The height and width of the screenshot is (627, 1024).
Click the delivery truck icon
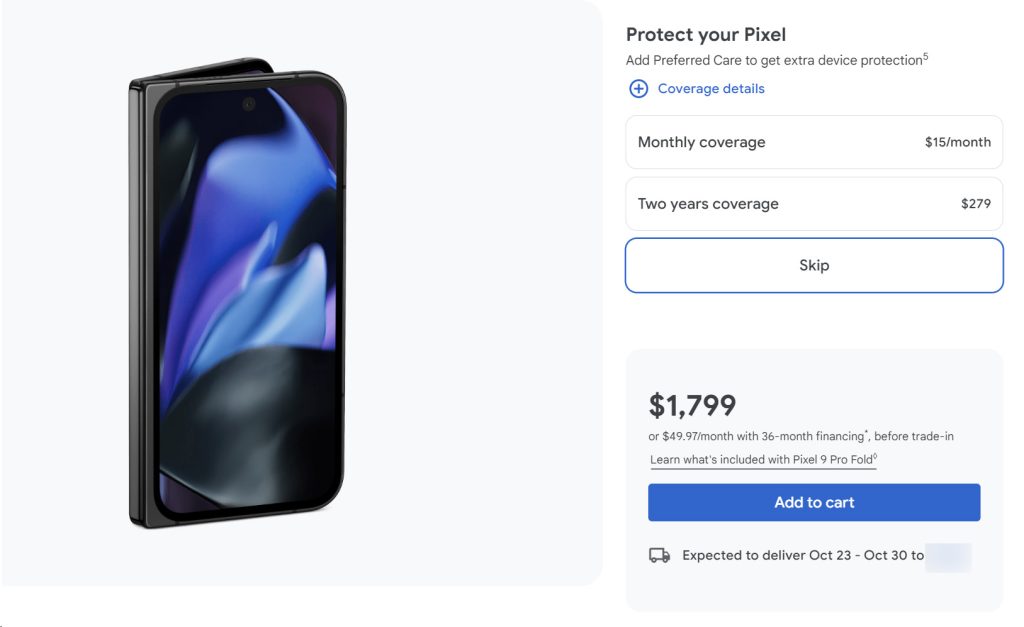659,555
